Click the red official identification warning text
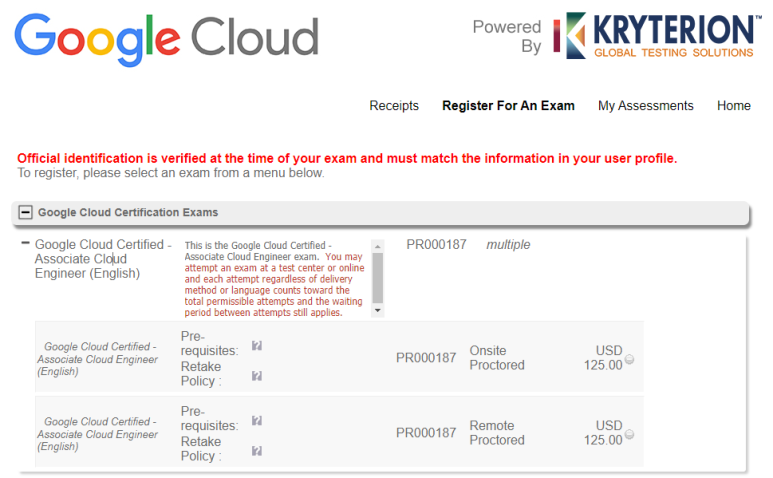The width and height of the screenshot is (773, 478). coord(347,158)
